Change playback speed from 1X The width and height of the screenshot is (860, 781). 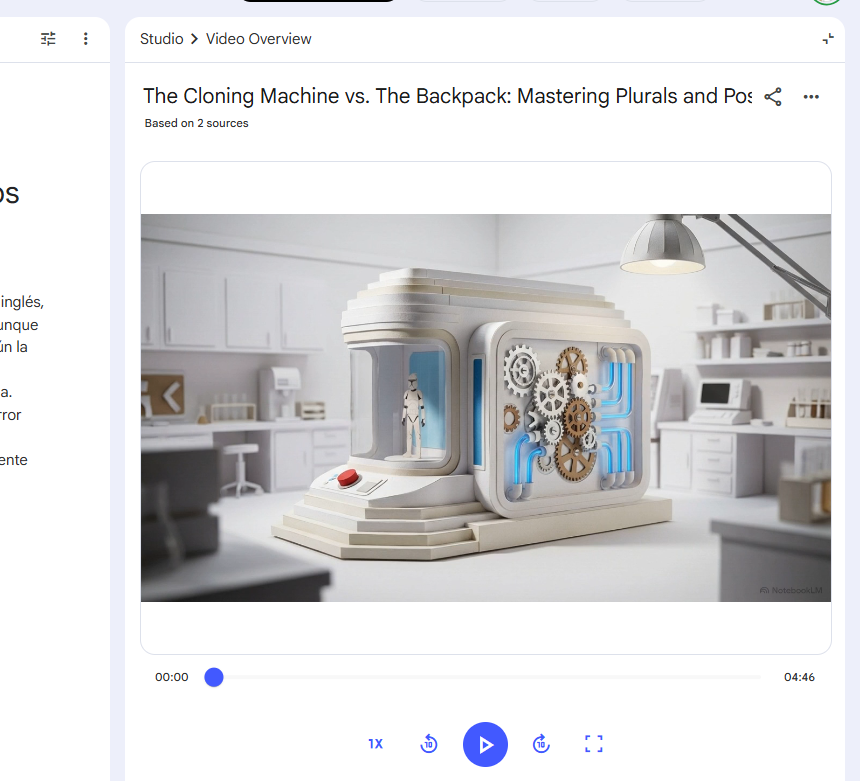pos(376,744)
